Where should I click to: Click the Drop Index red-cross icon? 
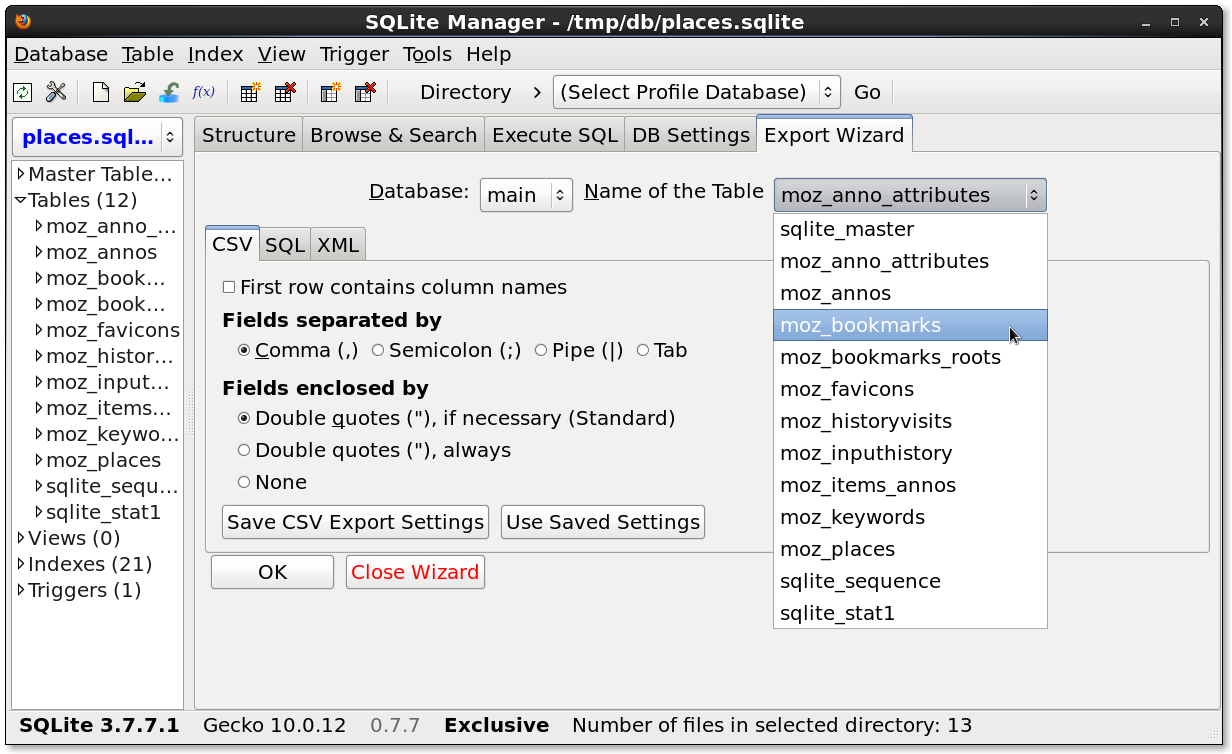365,92
